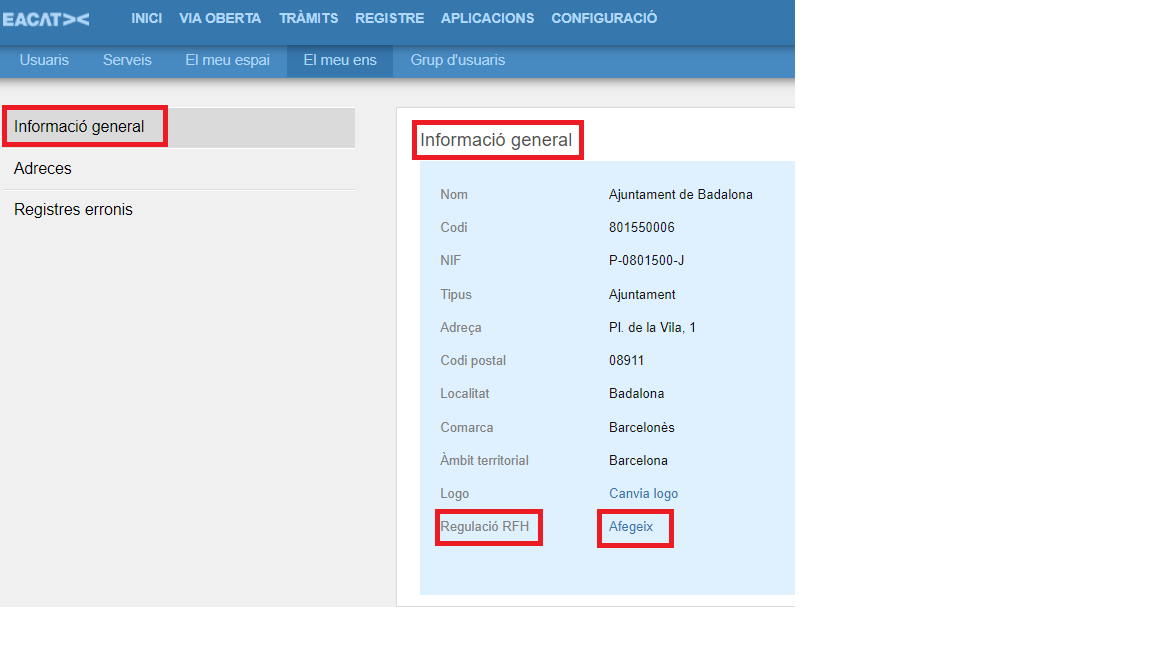This screenshot has height=648, width=1152.
Task: Open the TRÀMITS menu item
Action: 308,18
